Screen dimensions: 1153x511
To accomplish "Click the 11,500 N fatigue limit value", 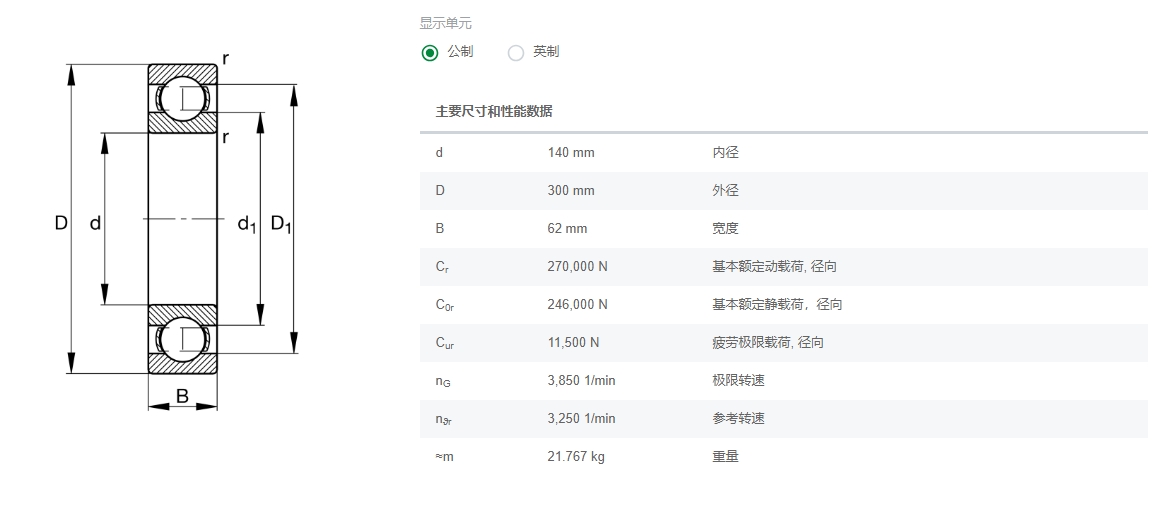I will tap(573, 343).
